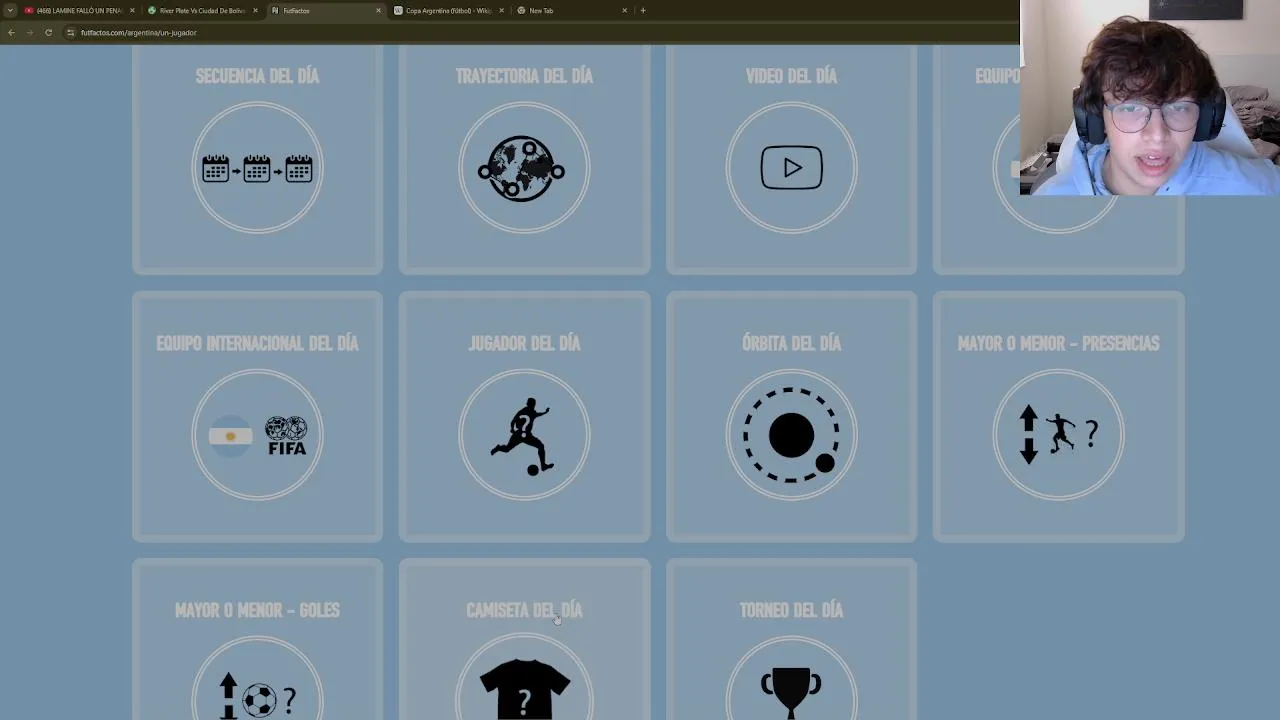Click the TRAYECTORIA DEL DÍA title
The height and width of the screenshot is (720, 1280).
524,76
